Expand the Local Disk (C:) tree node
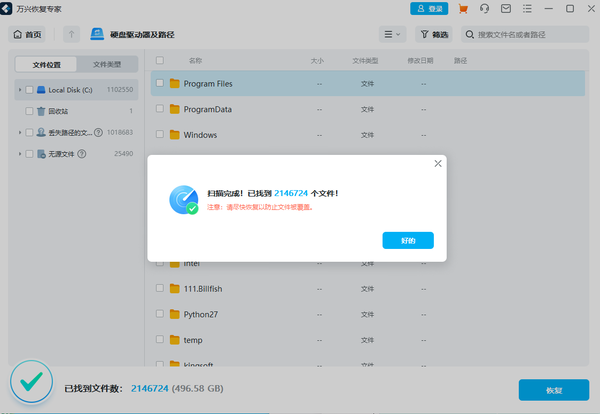This screenshot has width=600, height=414. point(18,89)
